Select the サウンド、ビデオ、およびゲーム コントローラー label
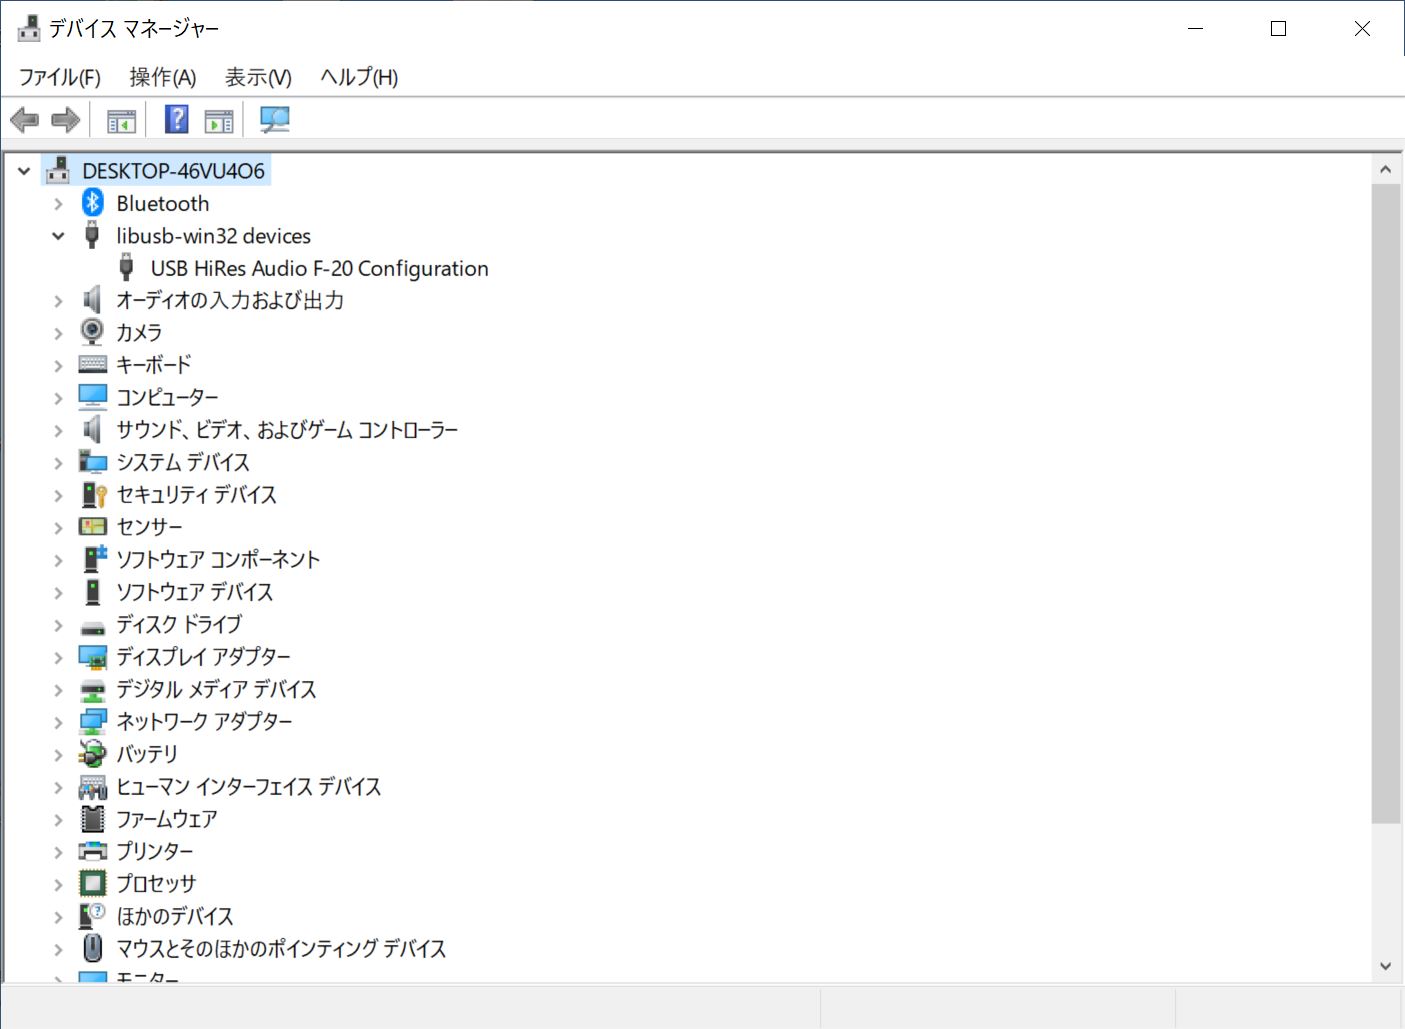This screenshot has height=1029, width=1405. coord(287,430)
